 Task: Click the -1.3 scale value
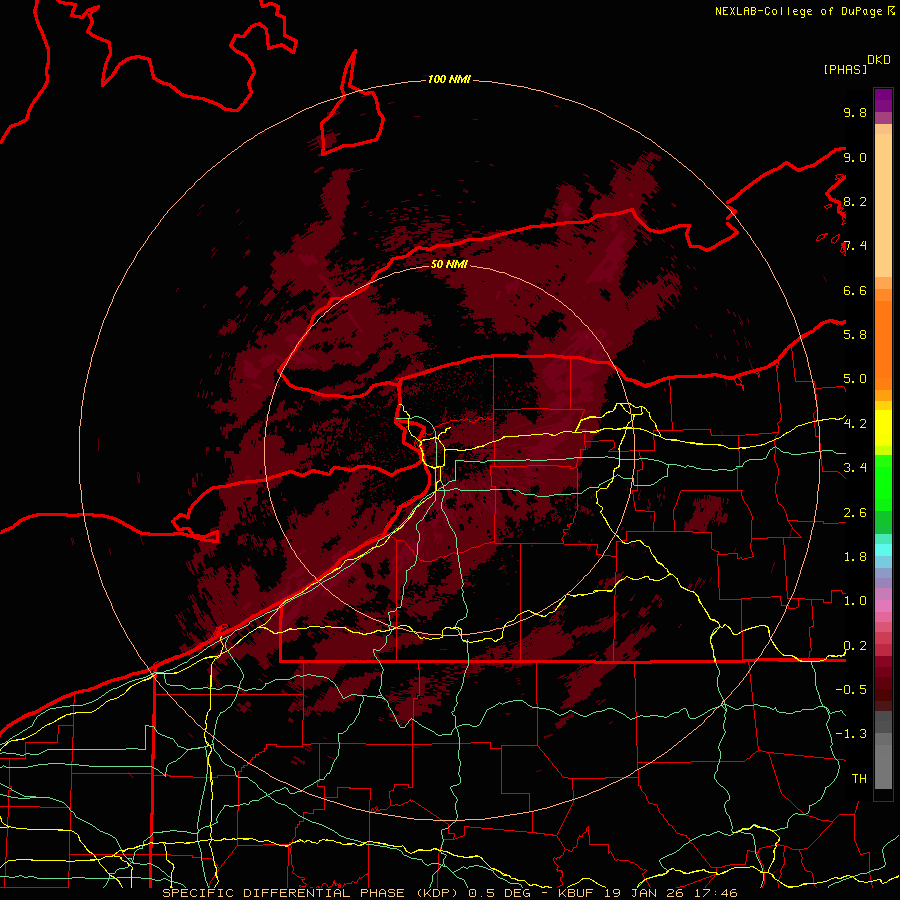[x=851, y=734]
